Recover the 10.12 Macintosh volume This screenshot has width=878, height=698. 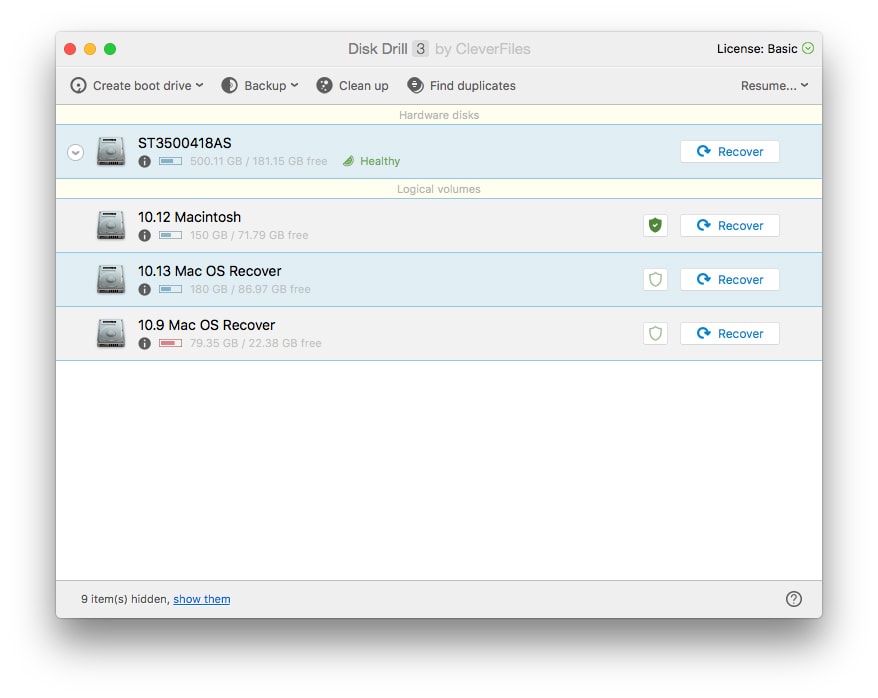(730, 226)
